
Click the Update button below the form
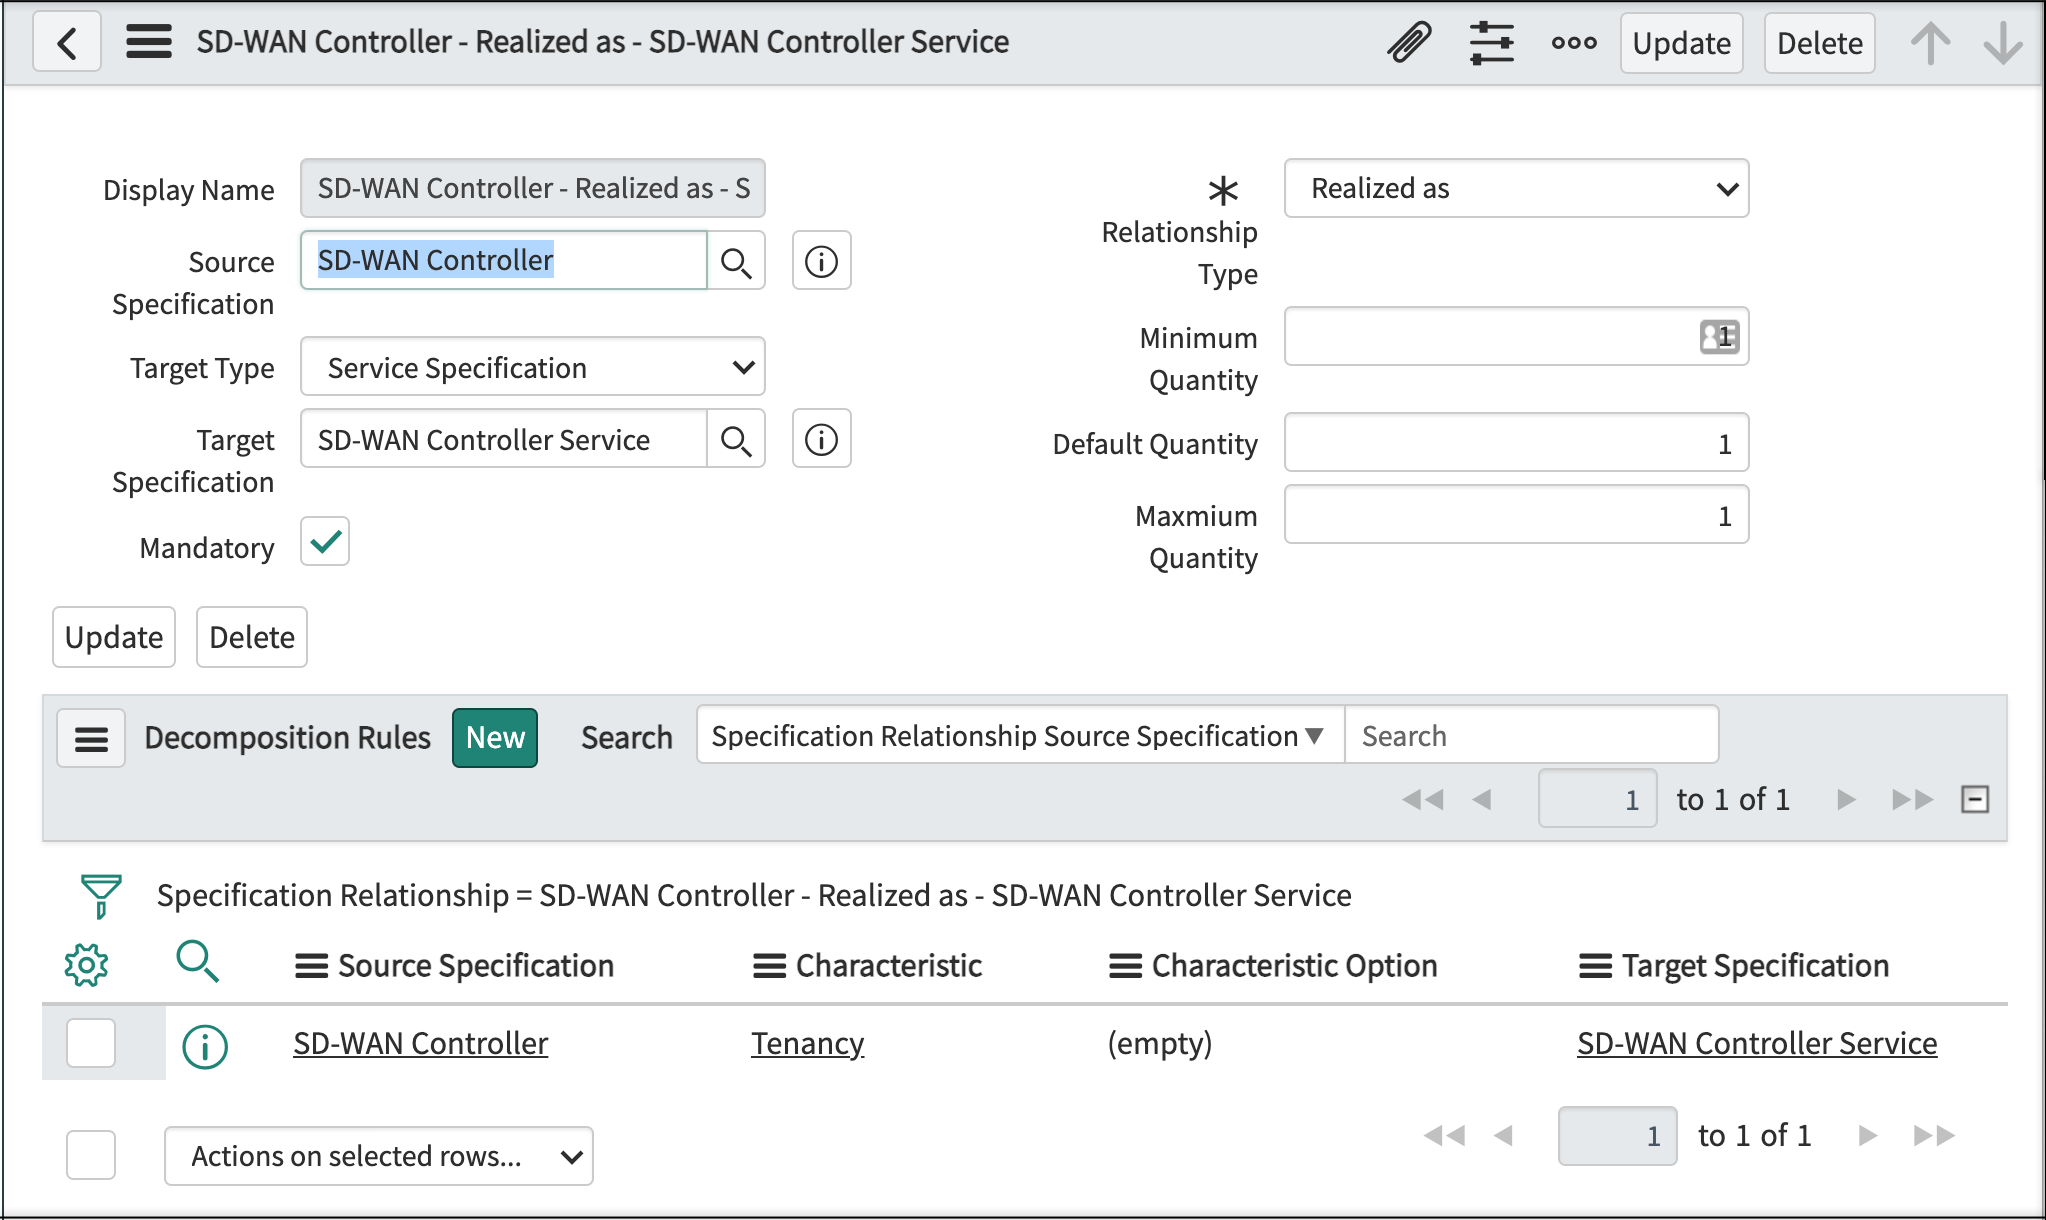click(114, 637)
